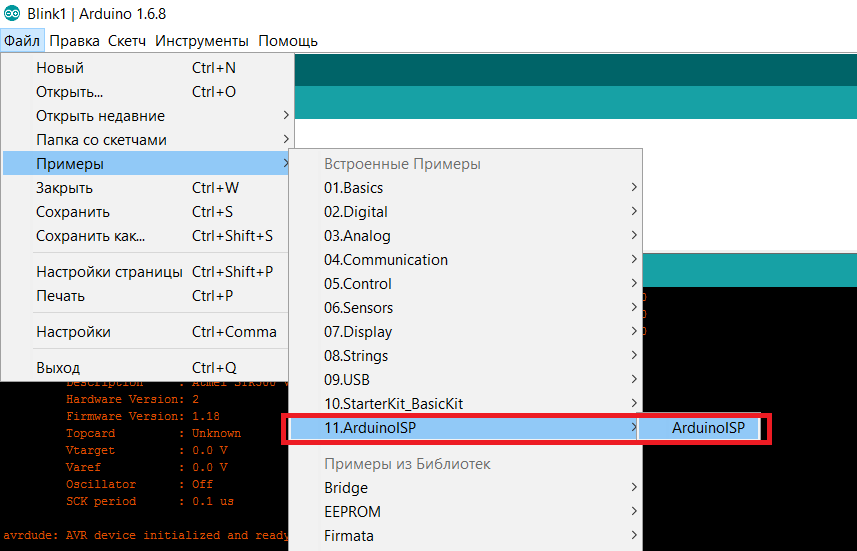Choose Сохранить menu entry
This screenshot has width=857, height=551.
click(147, 212)
